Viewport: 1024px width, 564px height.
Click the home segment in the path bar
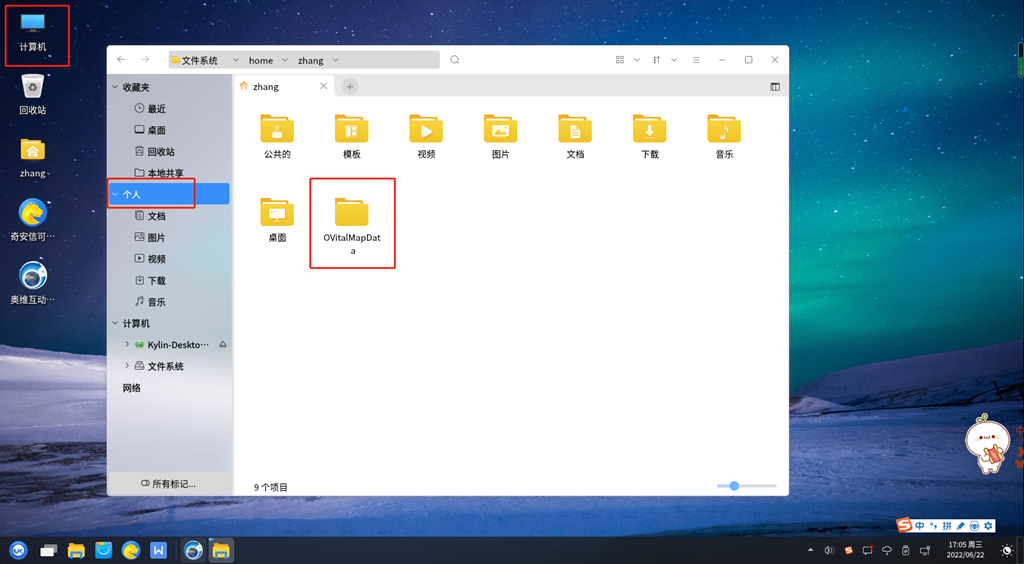pos(261,61)
